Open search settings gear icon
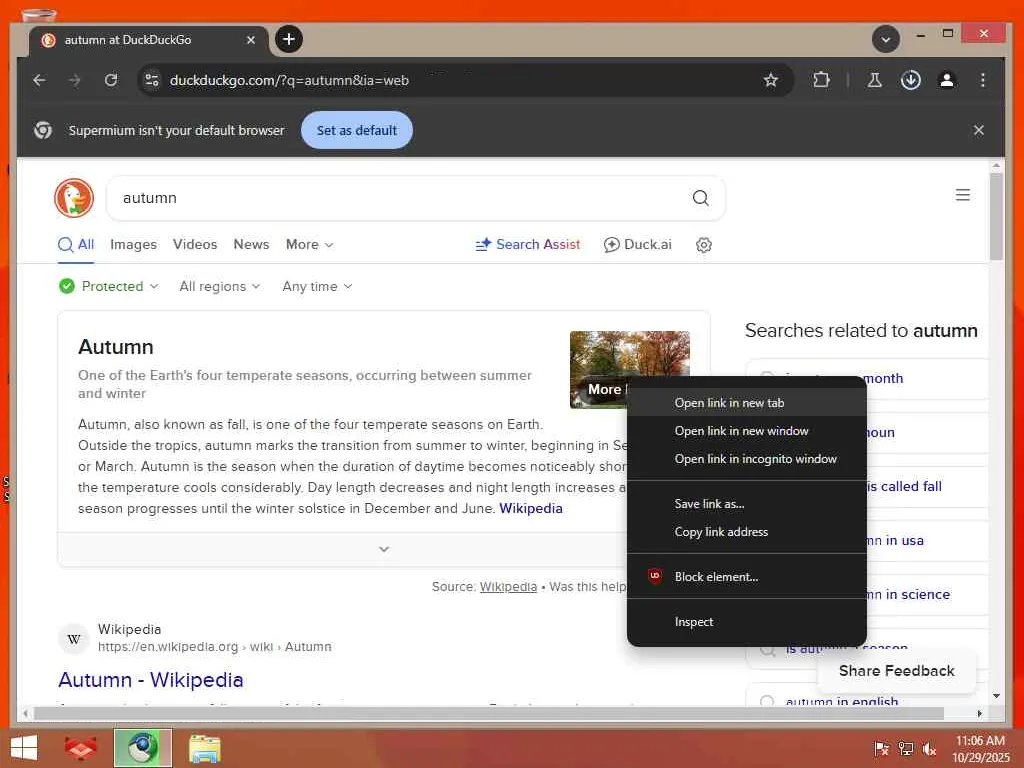 click(x=703, y=245)
